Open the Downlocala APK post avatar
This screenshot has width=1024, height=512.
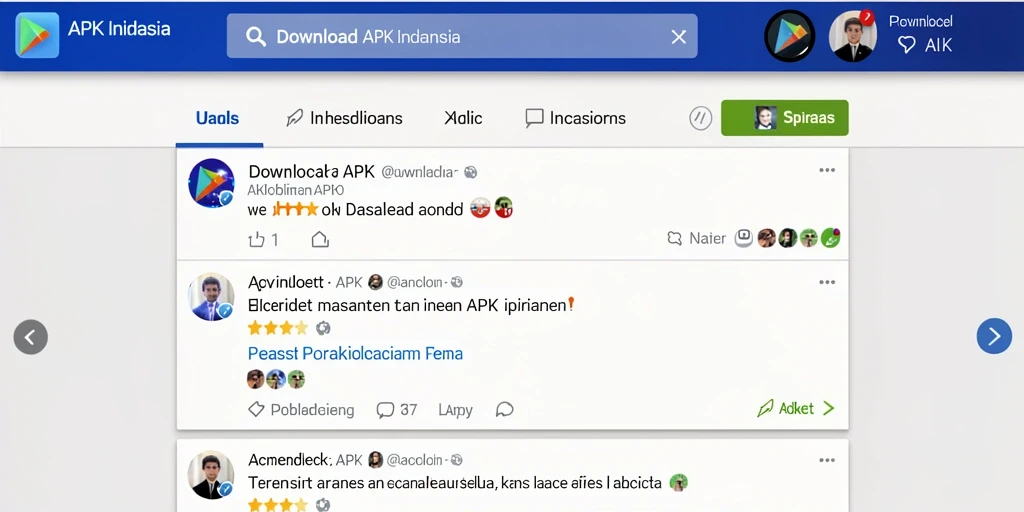tap(211, 183)
